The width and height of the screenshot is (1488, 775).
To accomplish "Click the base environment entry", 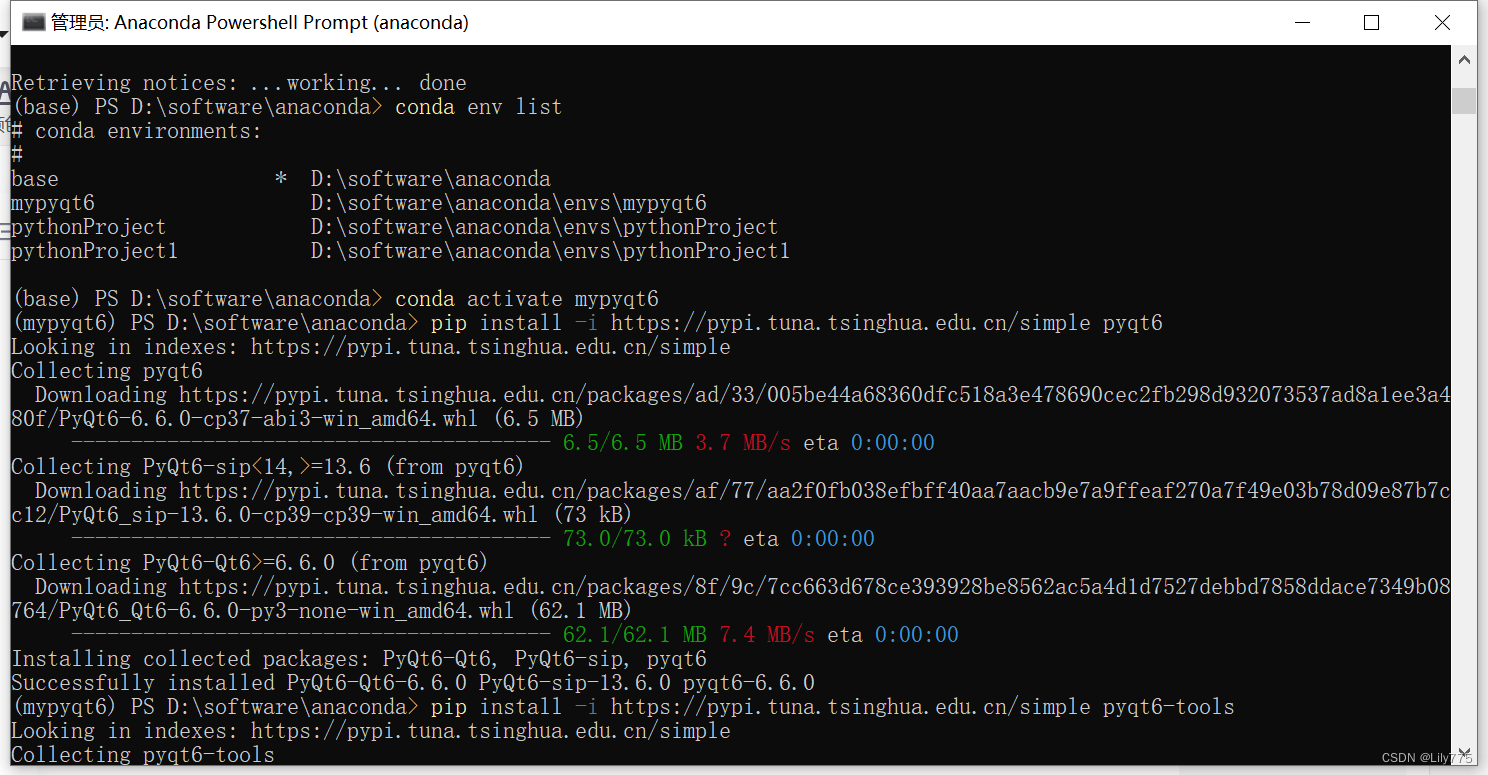I will 34,178.
